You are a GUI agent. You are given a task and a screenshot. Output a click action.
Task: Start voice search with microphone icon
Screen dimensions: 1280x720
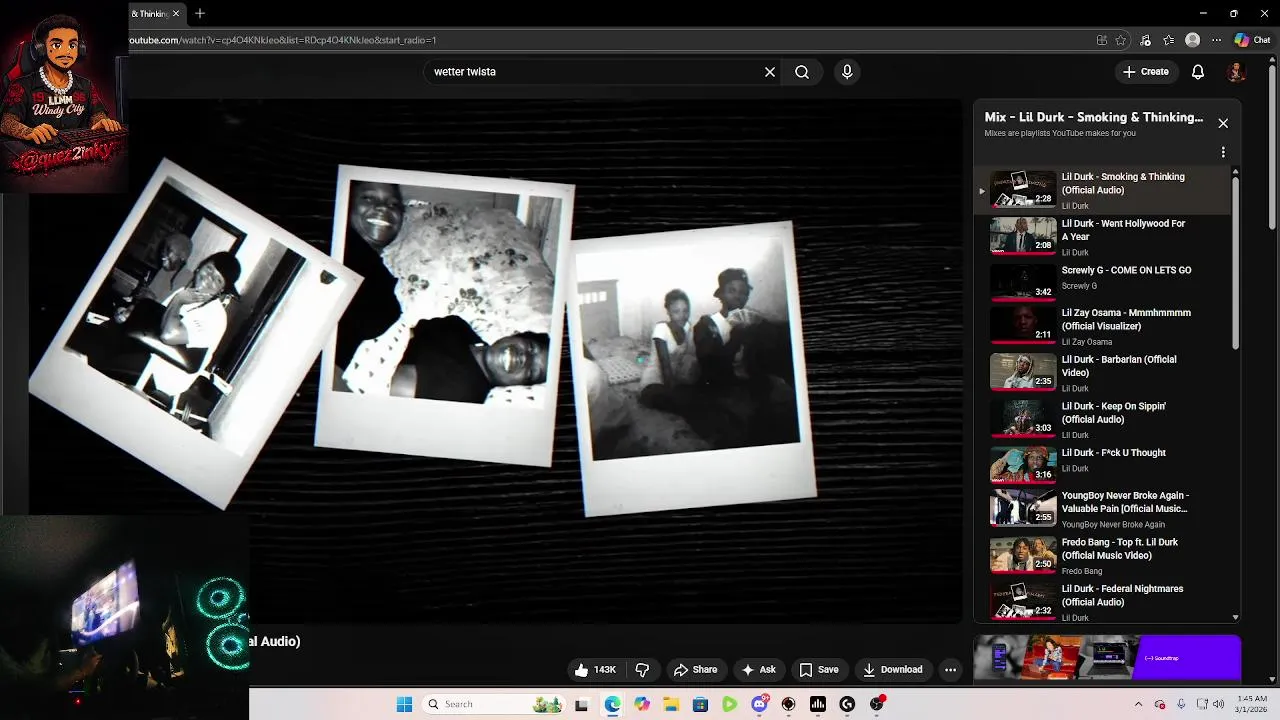(x=847, y=72)
